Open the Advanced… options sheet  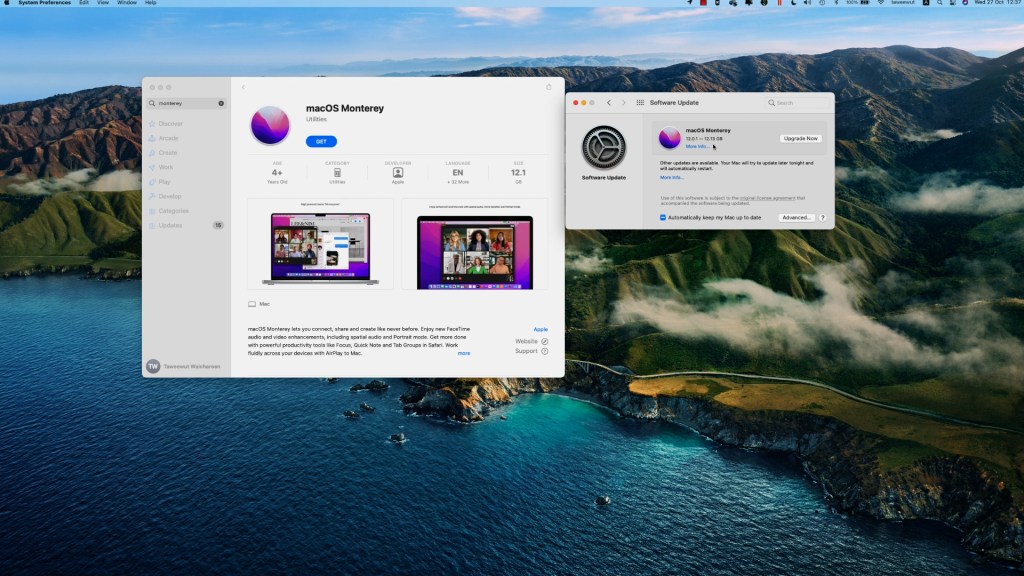point(797,217)
